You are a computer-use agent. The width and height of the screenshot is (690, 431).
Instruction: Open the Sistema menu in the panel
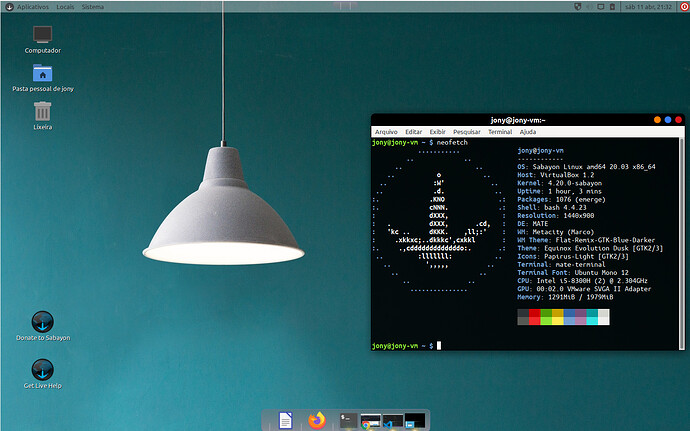(x=92, y=7)
